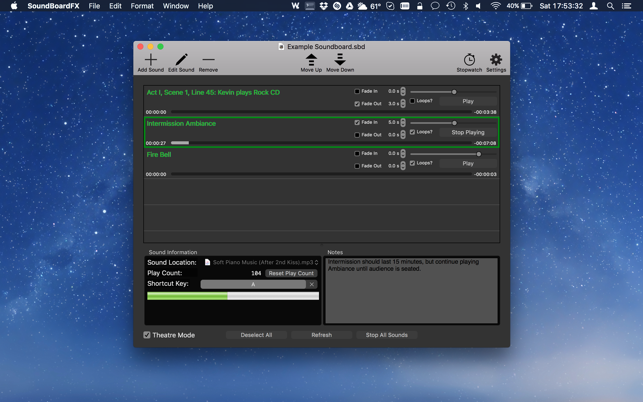
Task: Move selected sound up
Action: click(x=311, y=60)
